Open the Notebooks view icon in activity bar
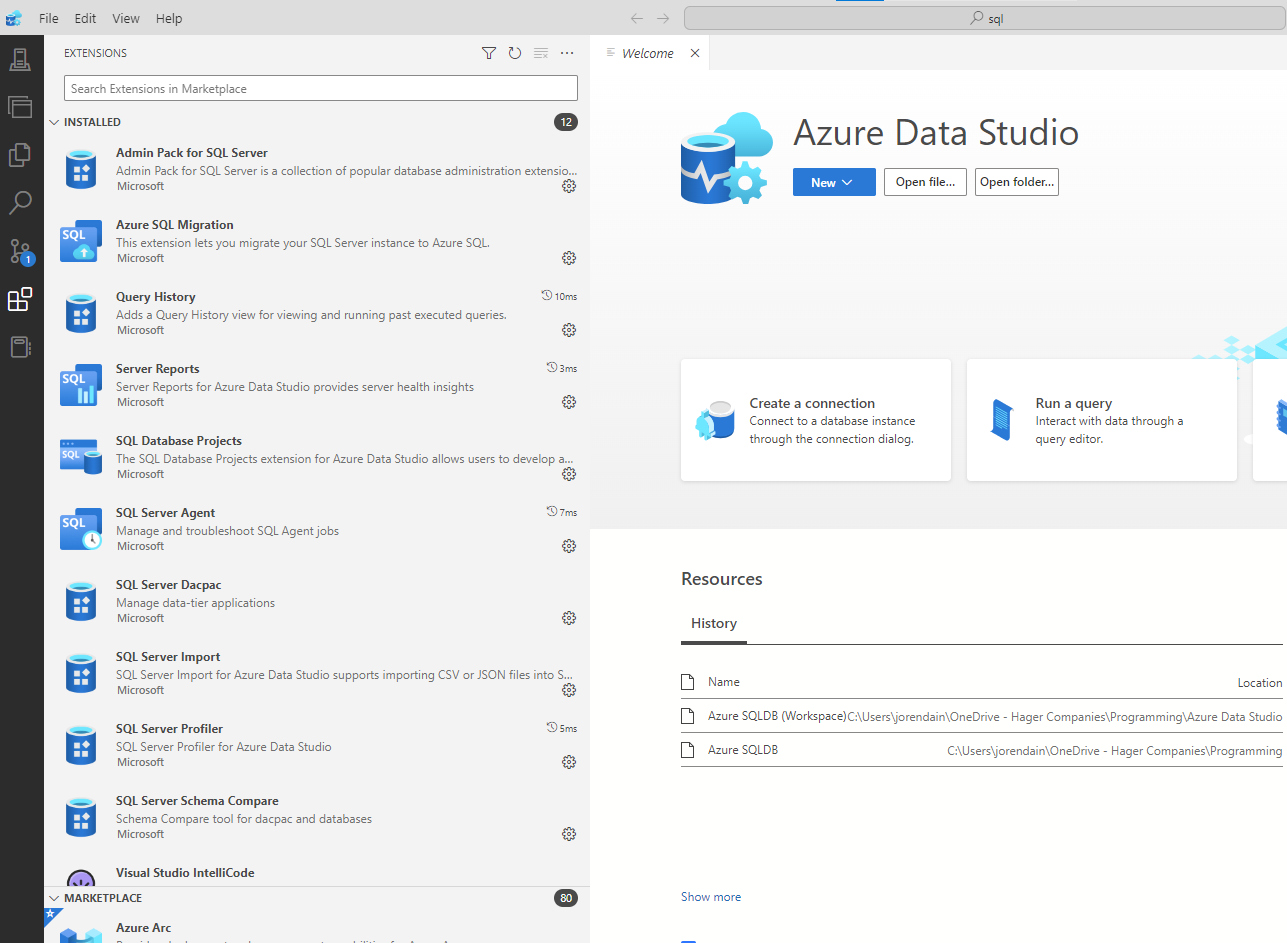The height and width of the screenshot is (943, 1287). click(20, 347)
